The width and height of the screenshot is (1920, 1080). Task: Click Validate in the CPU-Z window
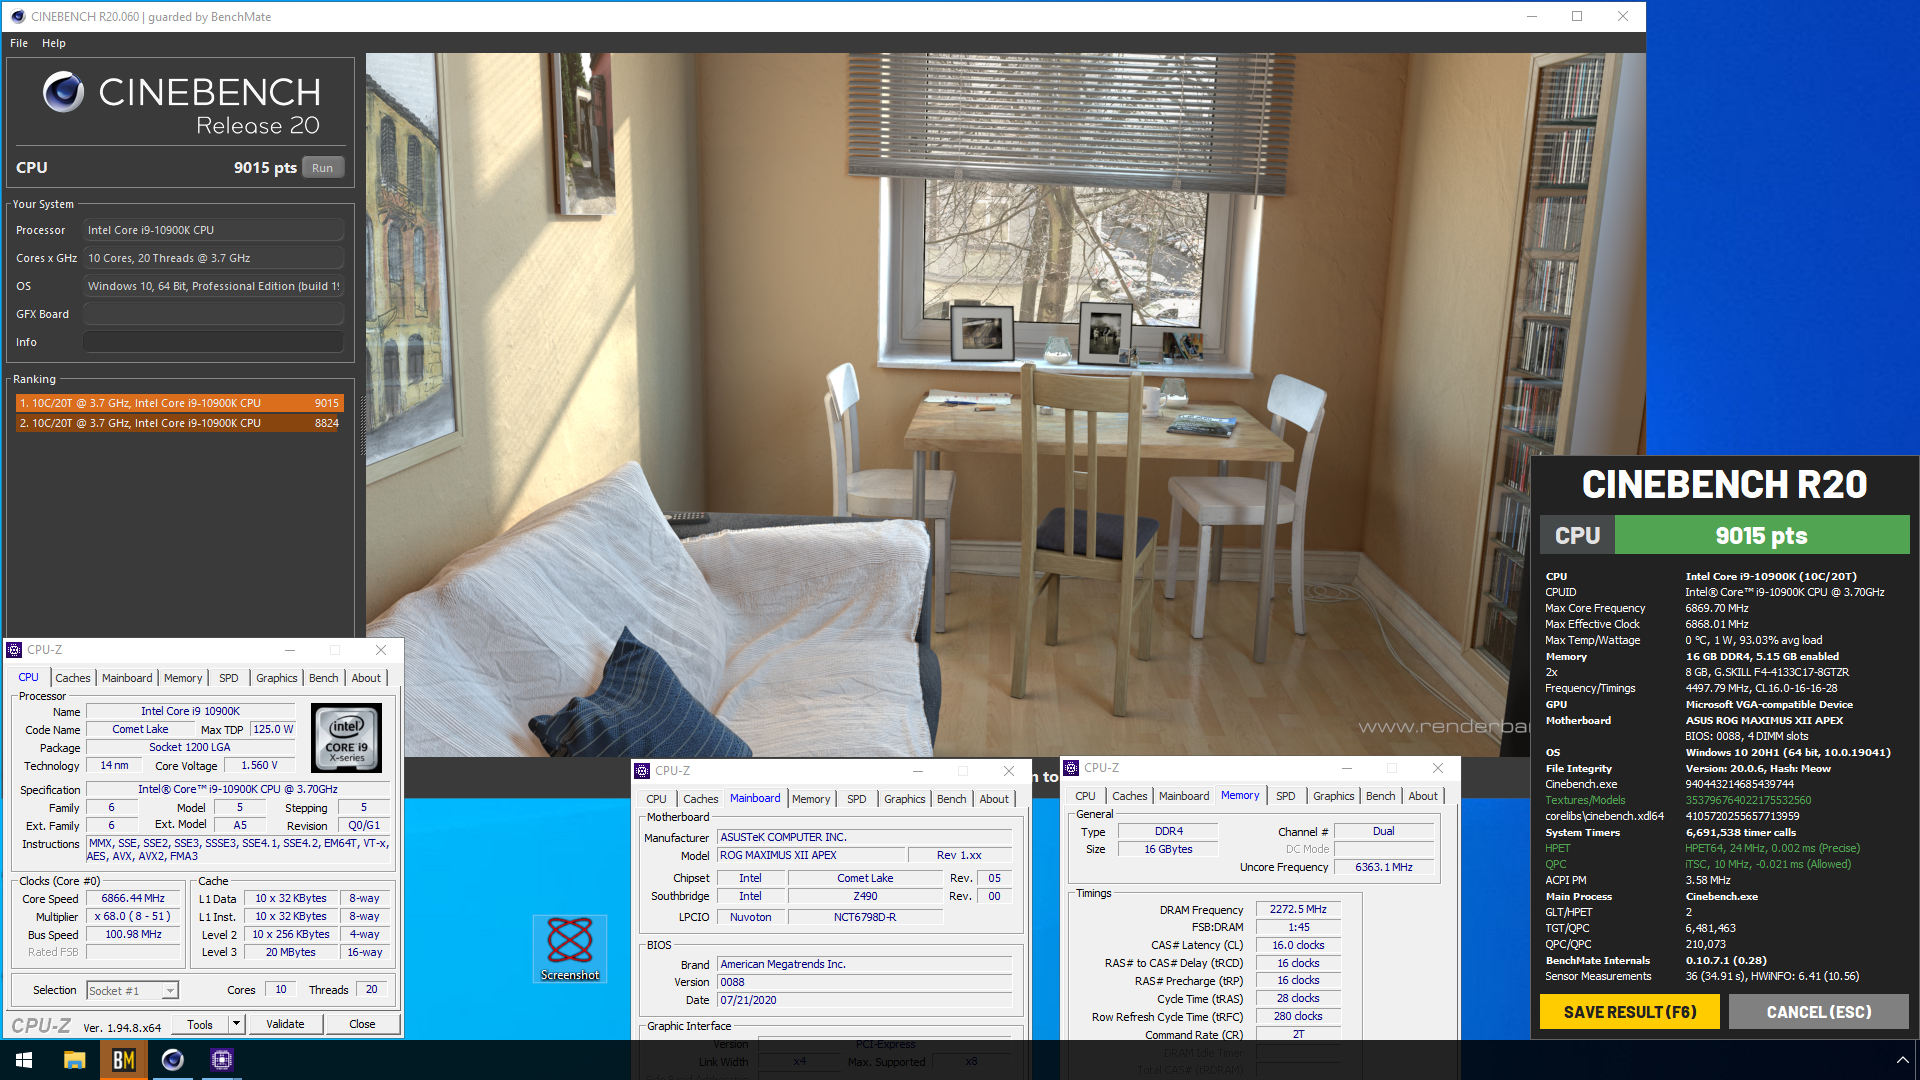(285, 1024)
